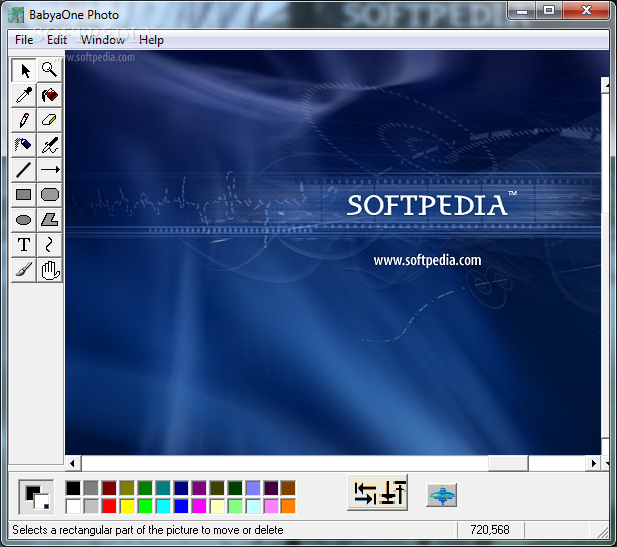
Task: Choose the bright blue color swatch
Action: click(181, 506)
